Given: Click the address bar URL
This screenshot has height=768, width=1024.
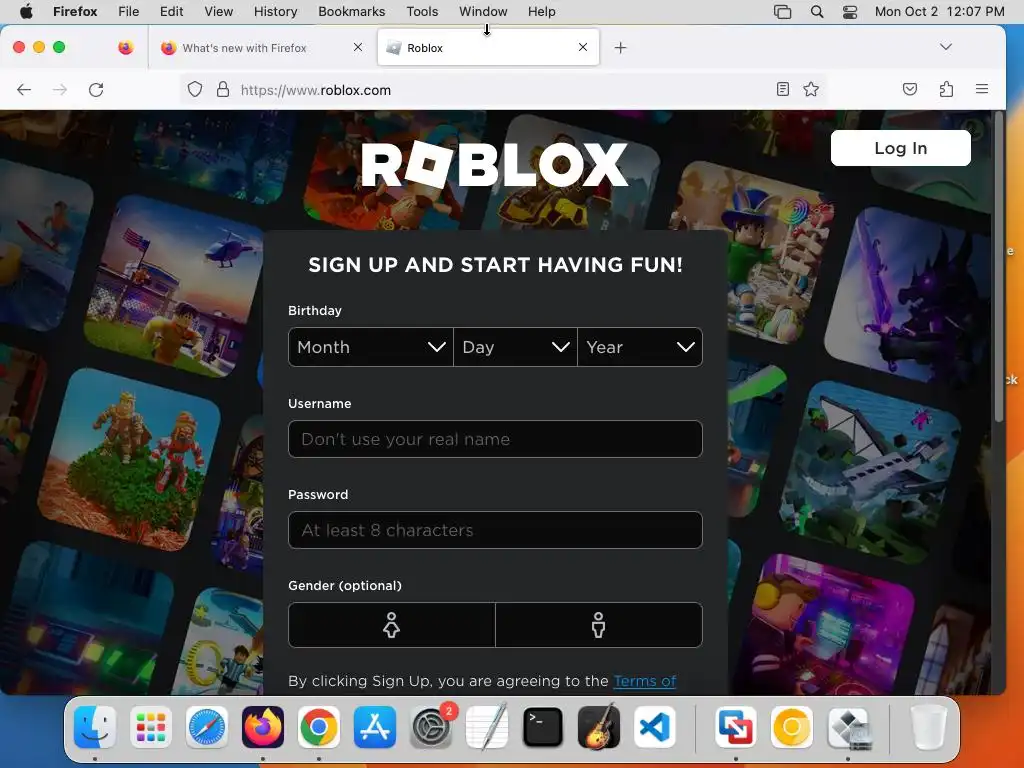Looking at the screenshot, I should coord(315,90).
